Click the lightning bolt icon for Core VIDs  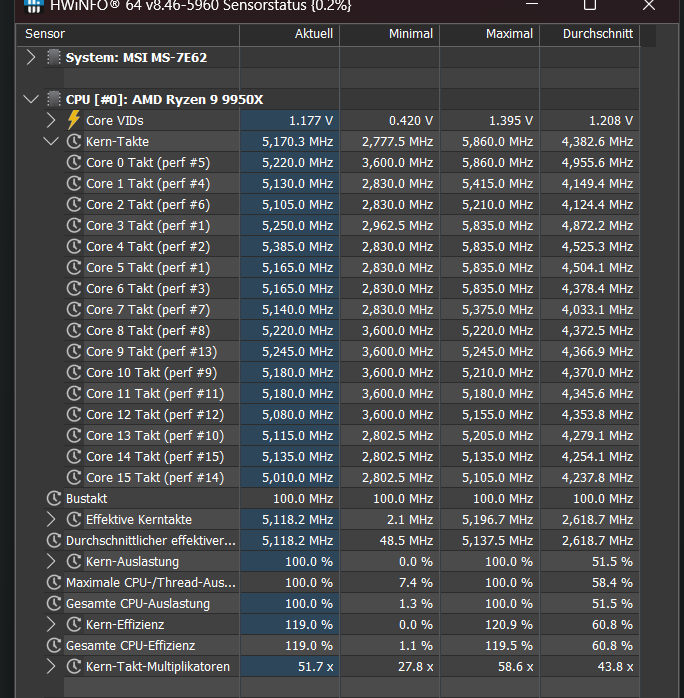(x=73, y=120)
